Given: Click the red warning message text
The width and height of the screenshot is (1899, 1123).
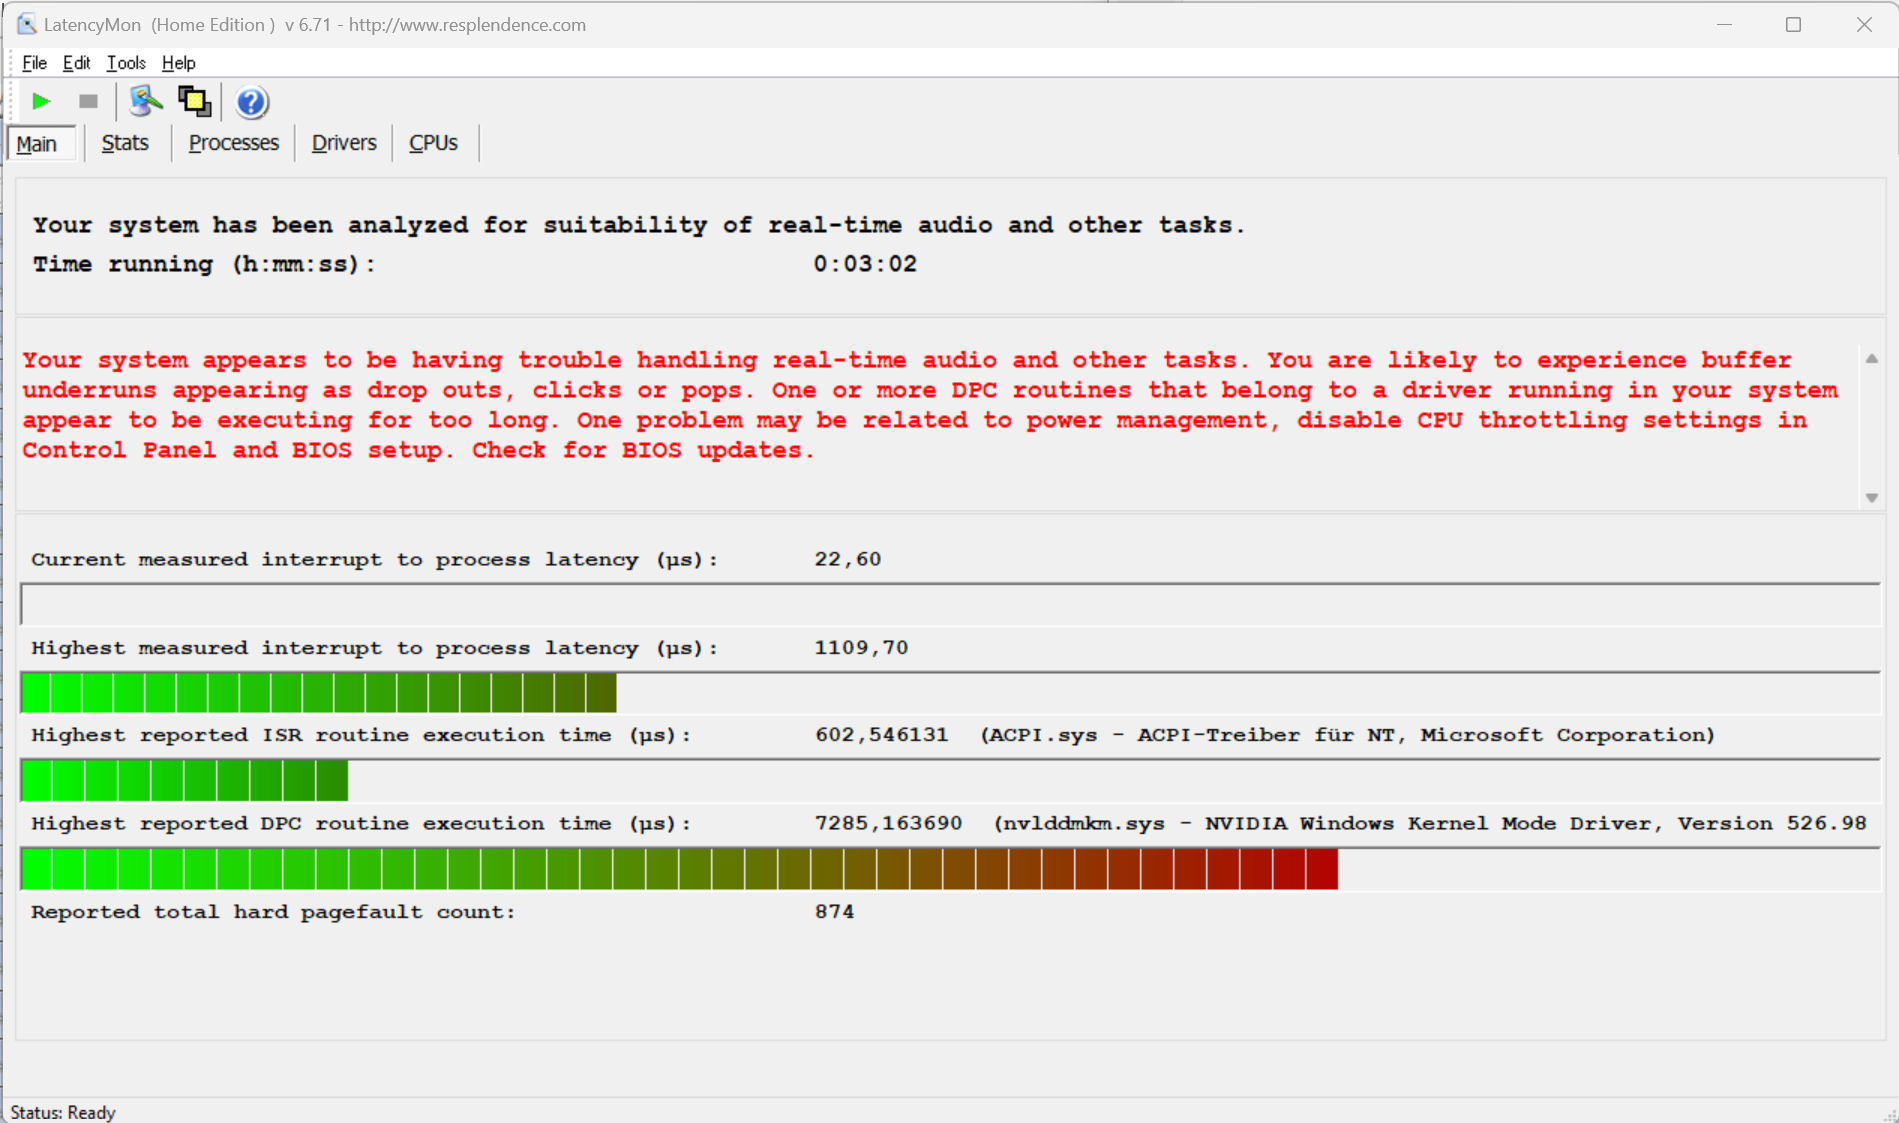Looking at the screenshot, I should pos(930,405).
